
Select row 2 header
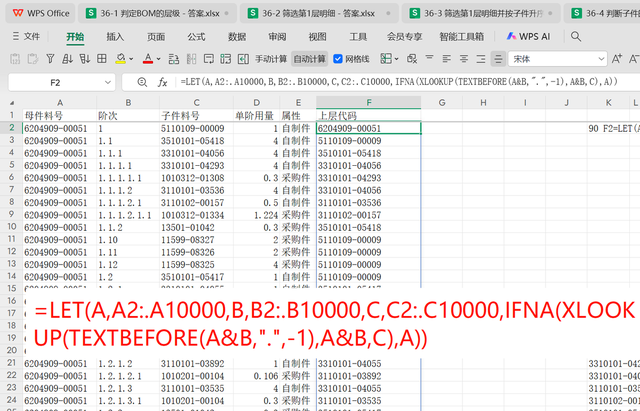click(11, 128)
